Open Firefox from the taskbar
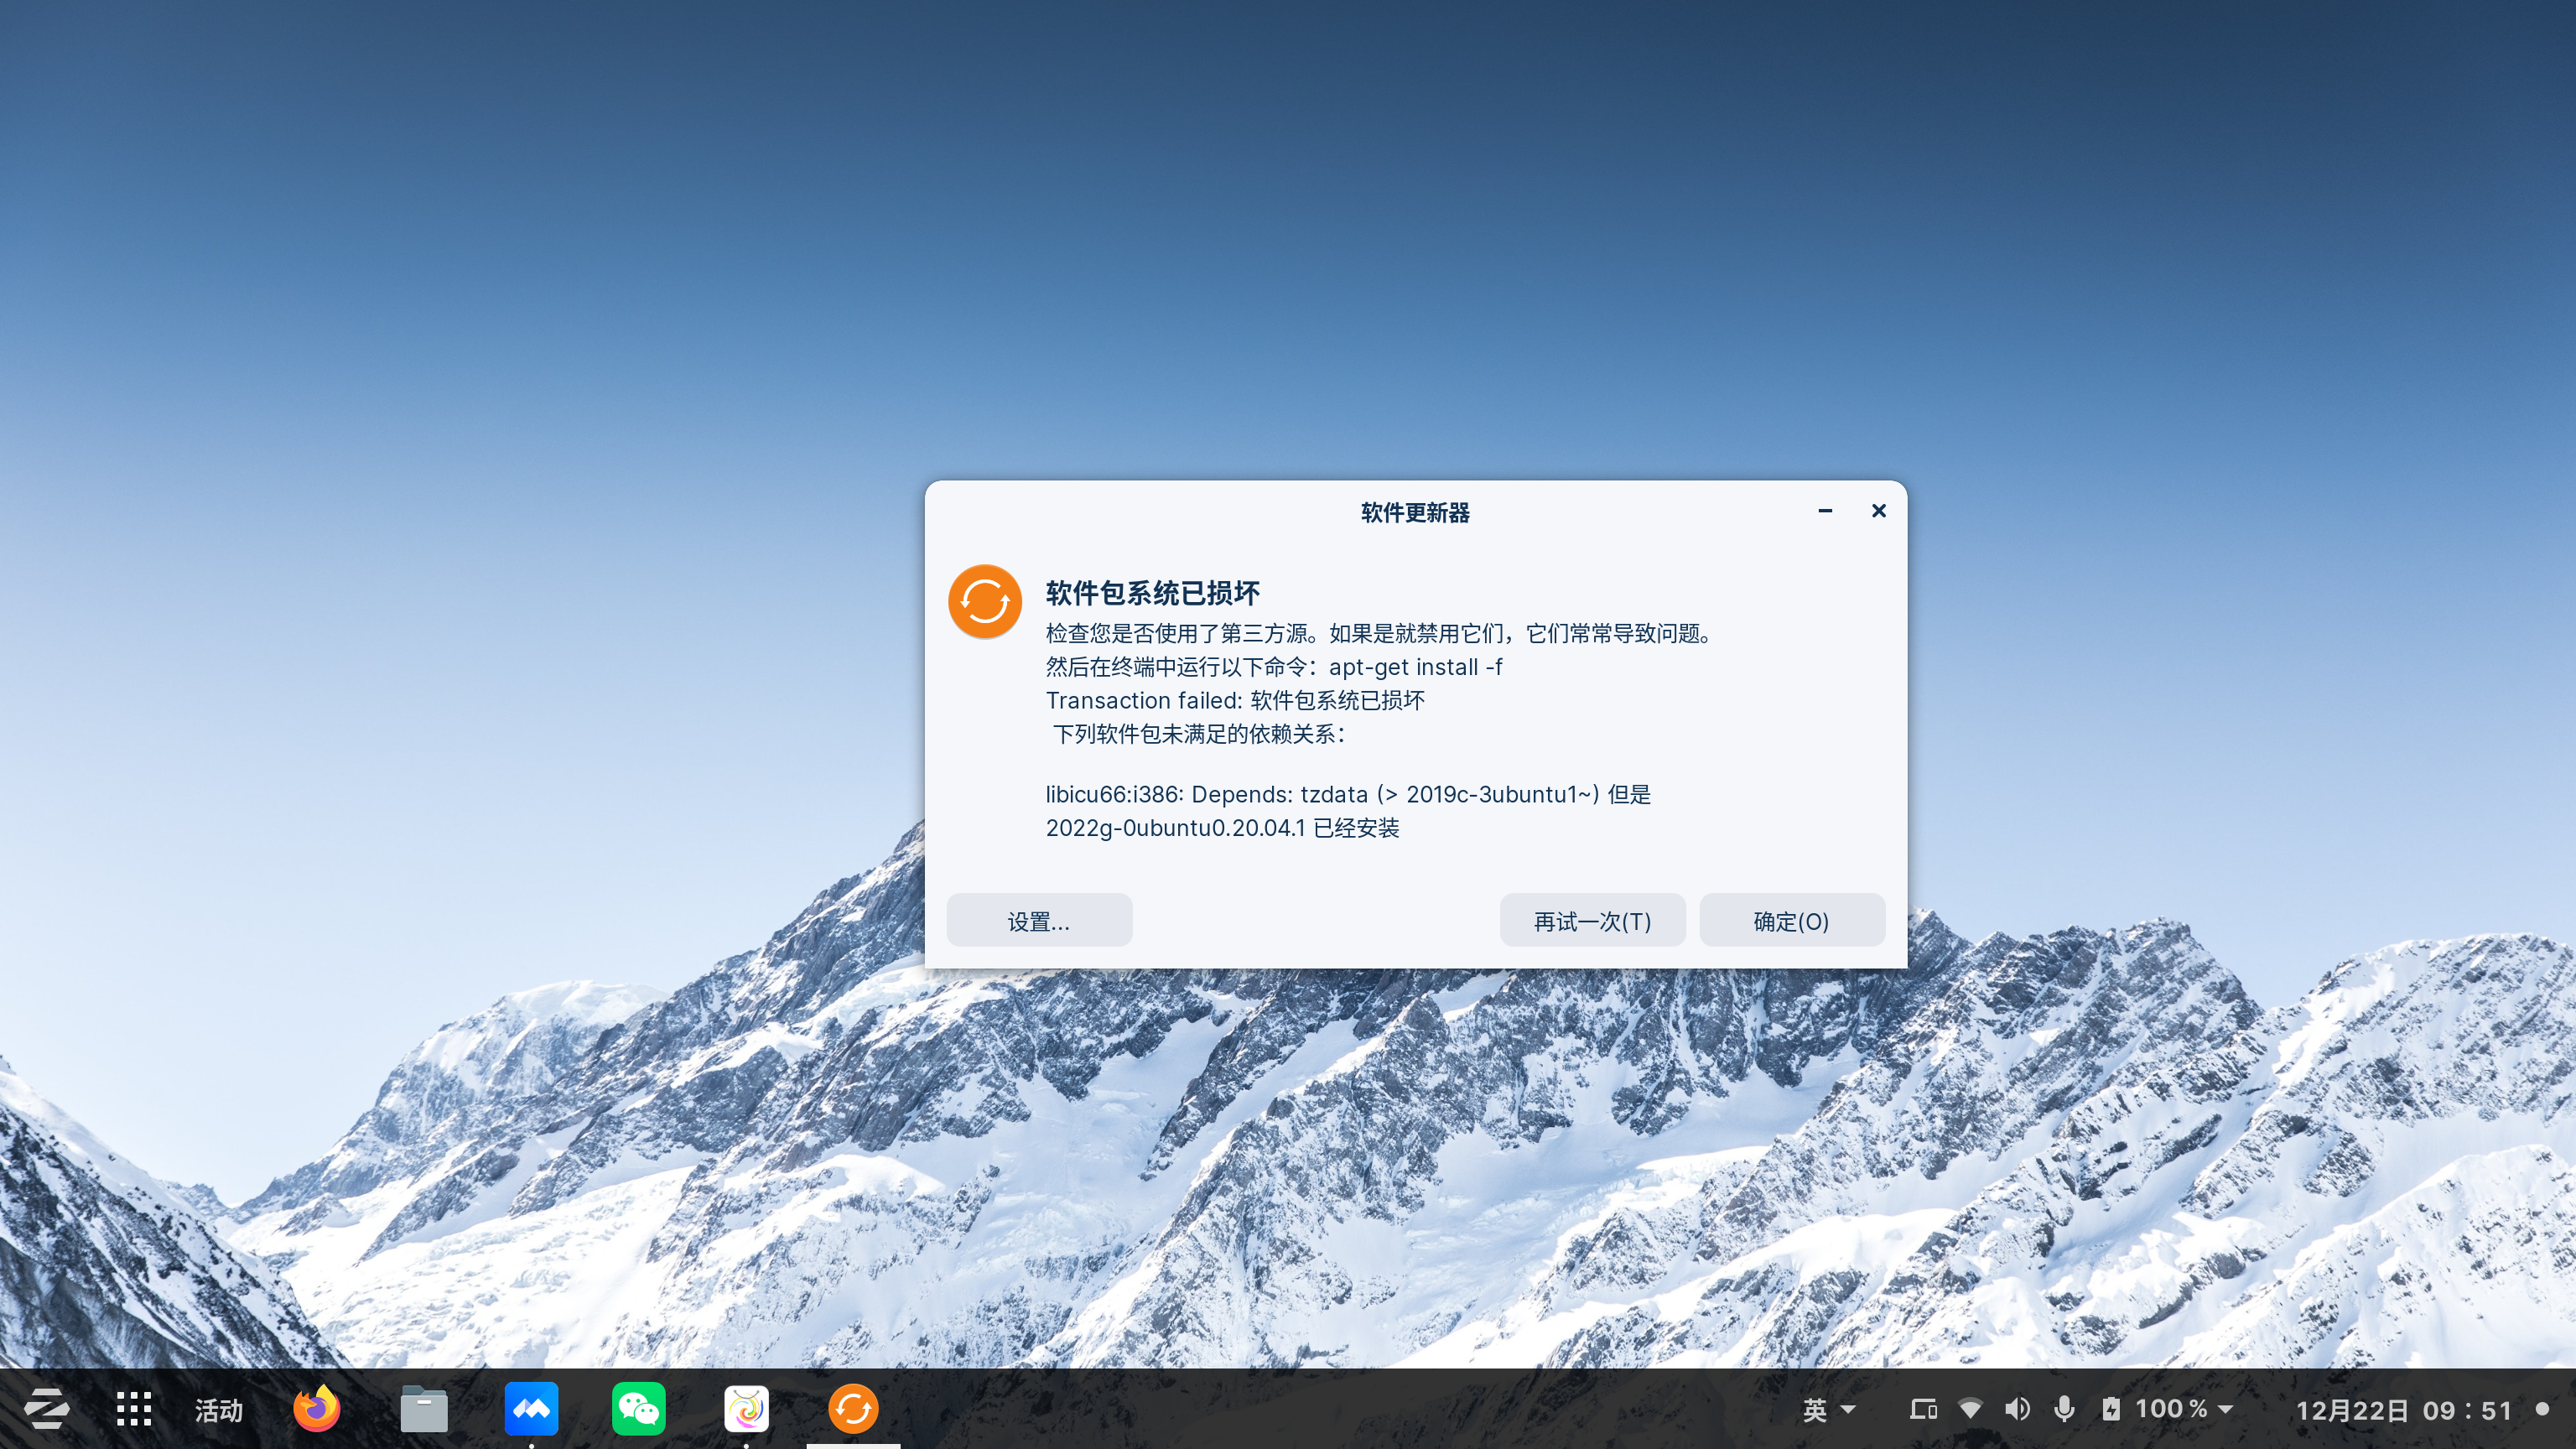 tap(316, 1409)
